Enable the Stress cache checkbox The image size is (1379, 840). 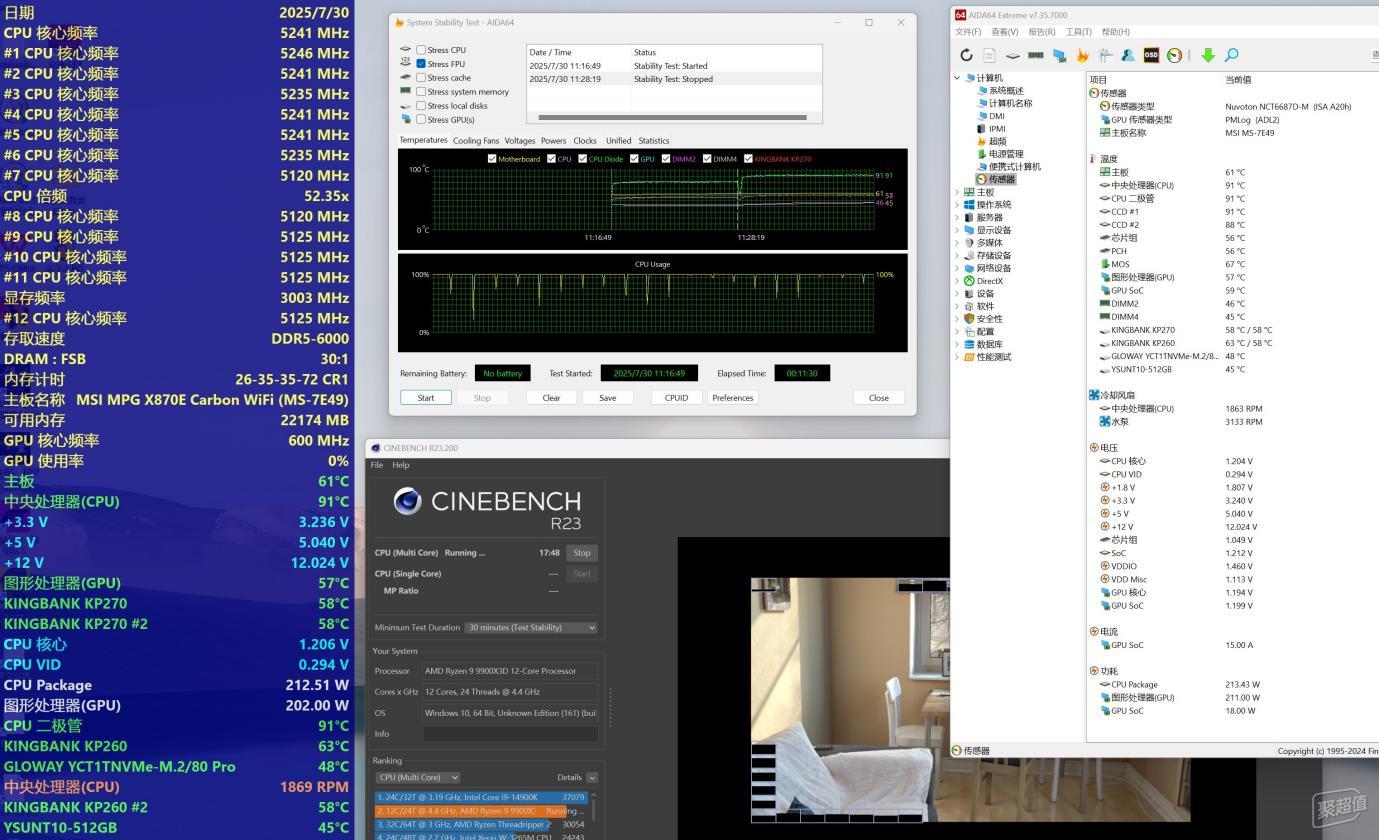tap(421, 78)
